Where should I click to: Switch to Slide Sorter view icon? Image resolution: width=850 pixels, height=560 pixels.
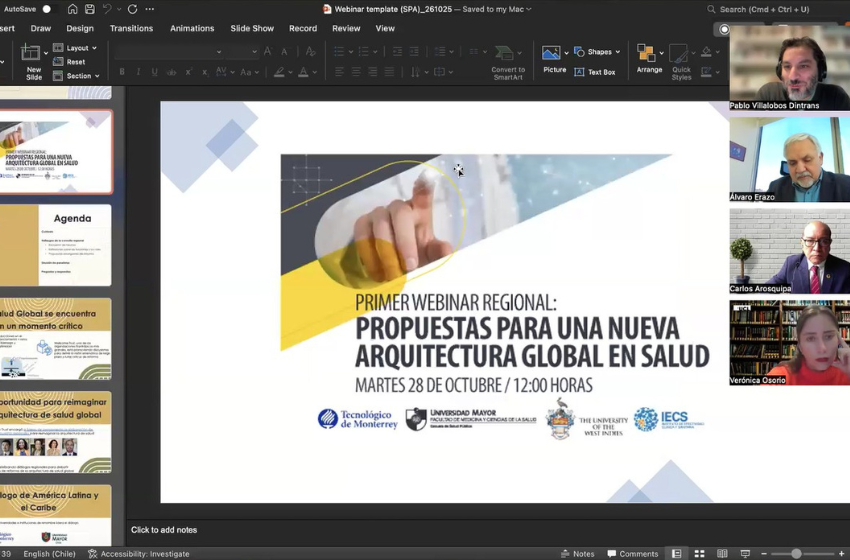[698, 553]
